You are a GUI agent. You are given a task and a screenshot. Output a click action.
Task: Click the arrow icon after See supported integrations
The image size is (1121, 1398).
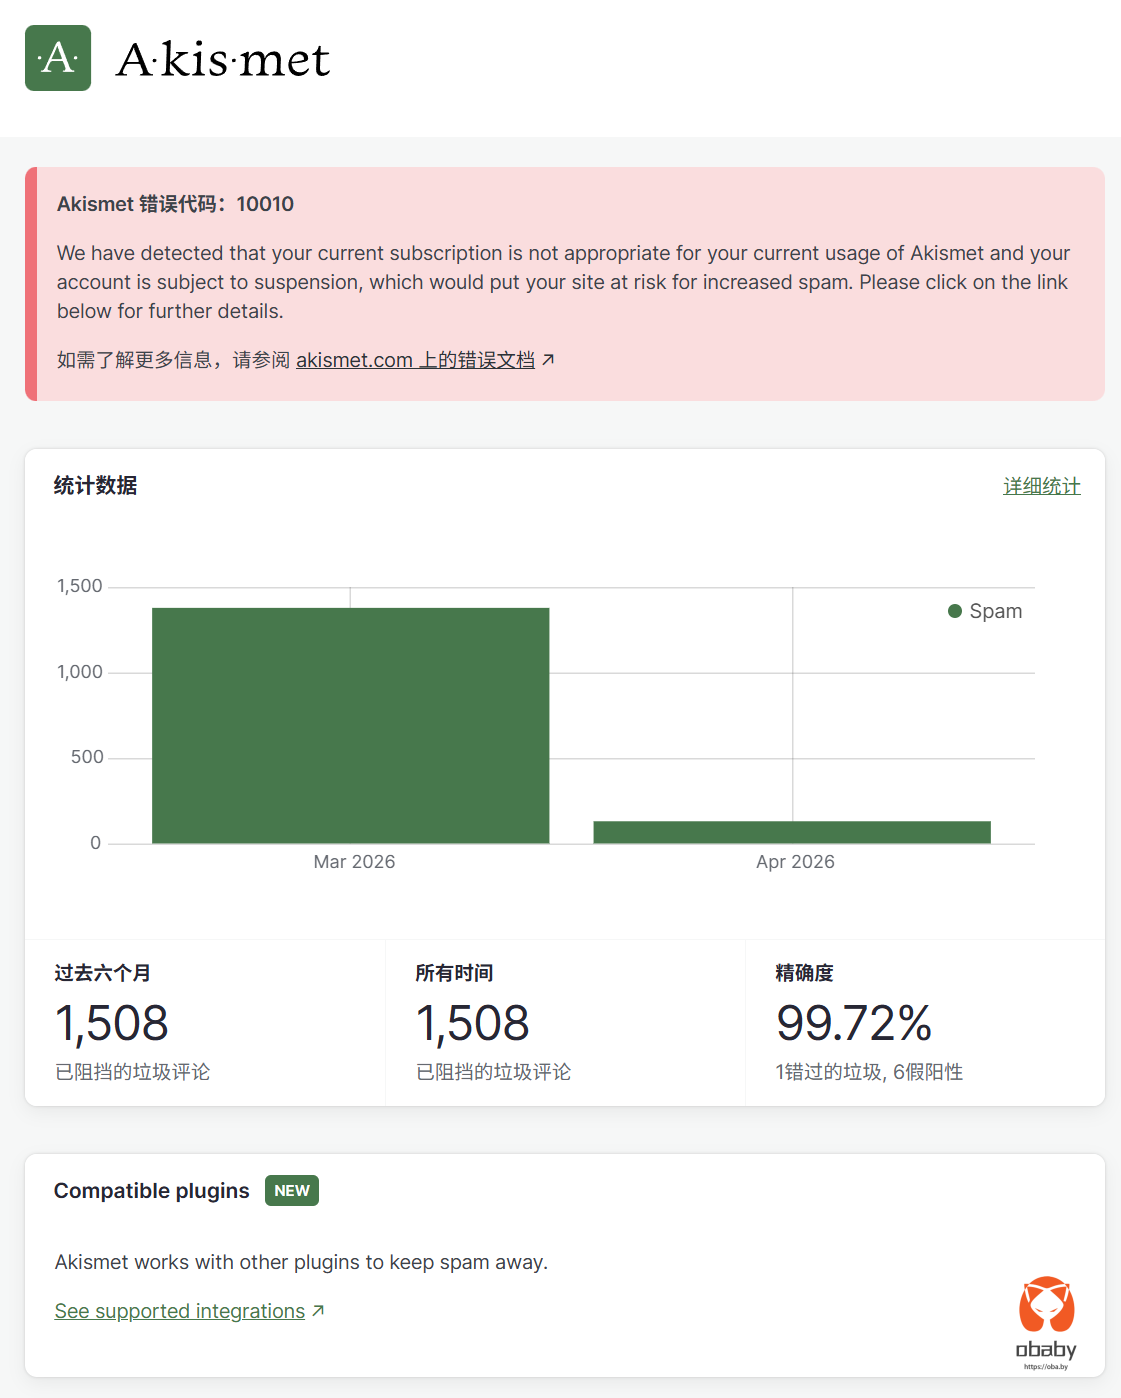(x=318, y=1310)
